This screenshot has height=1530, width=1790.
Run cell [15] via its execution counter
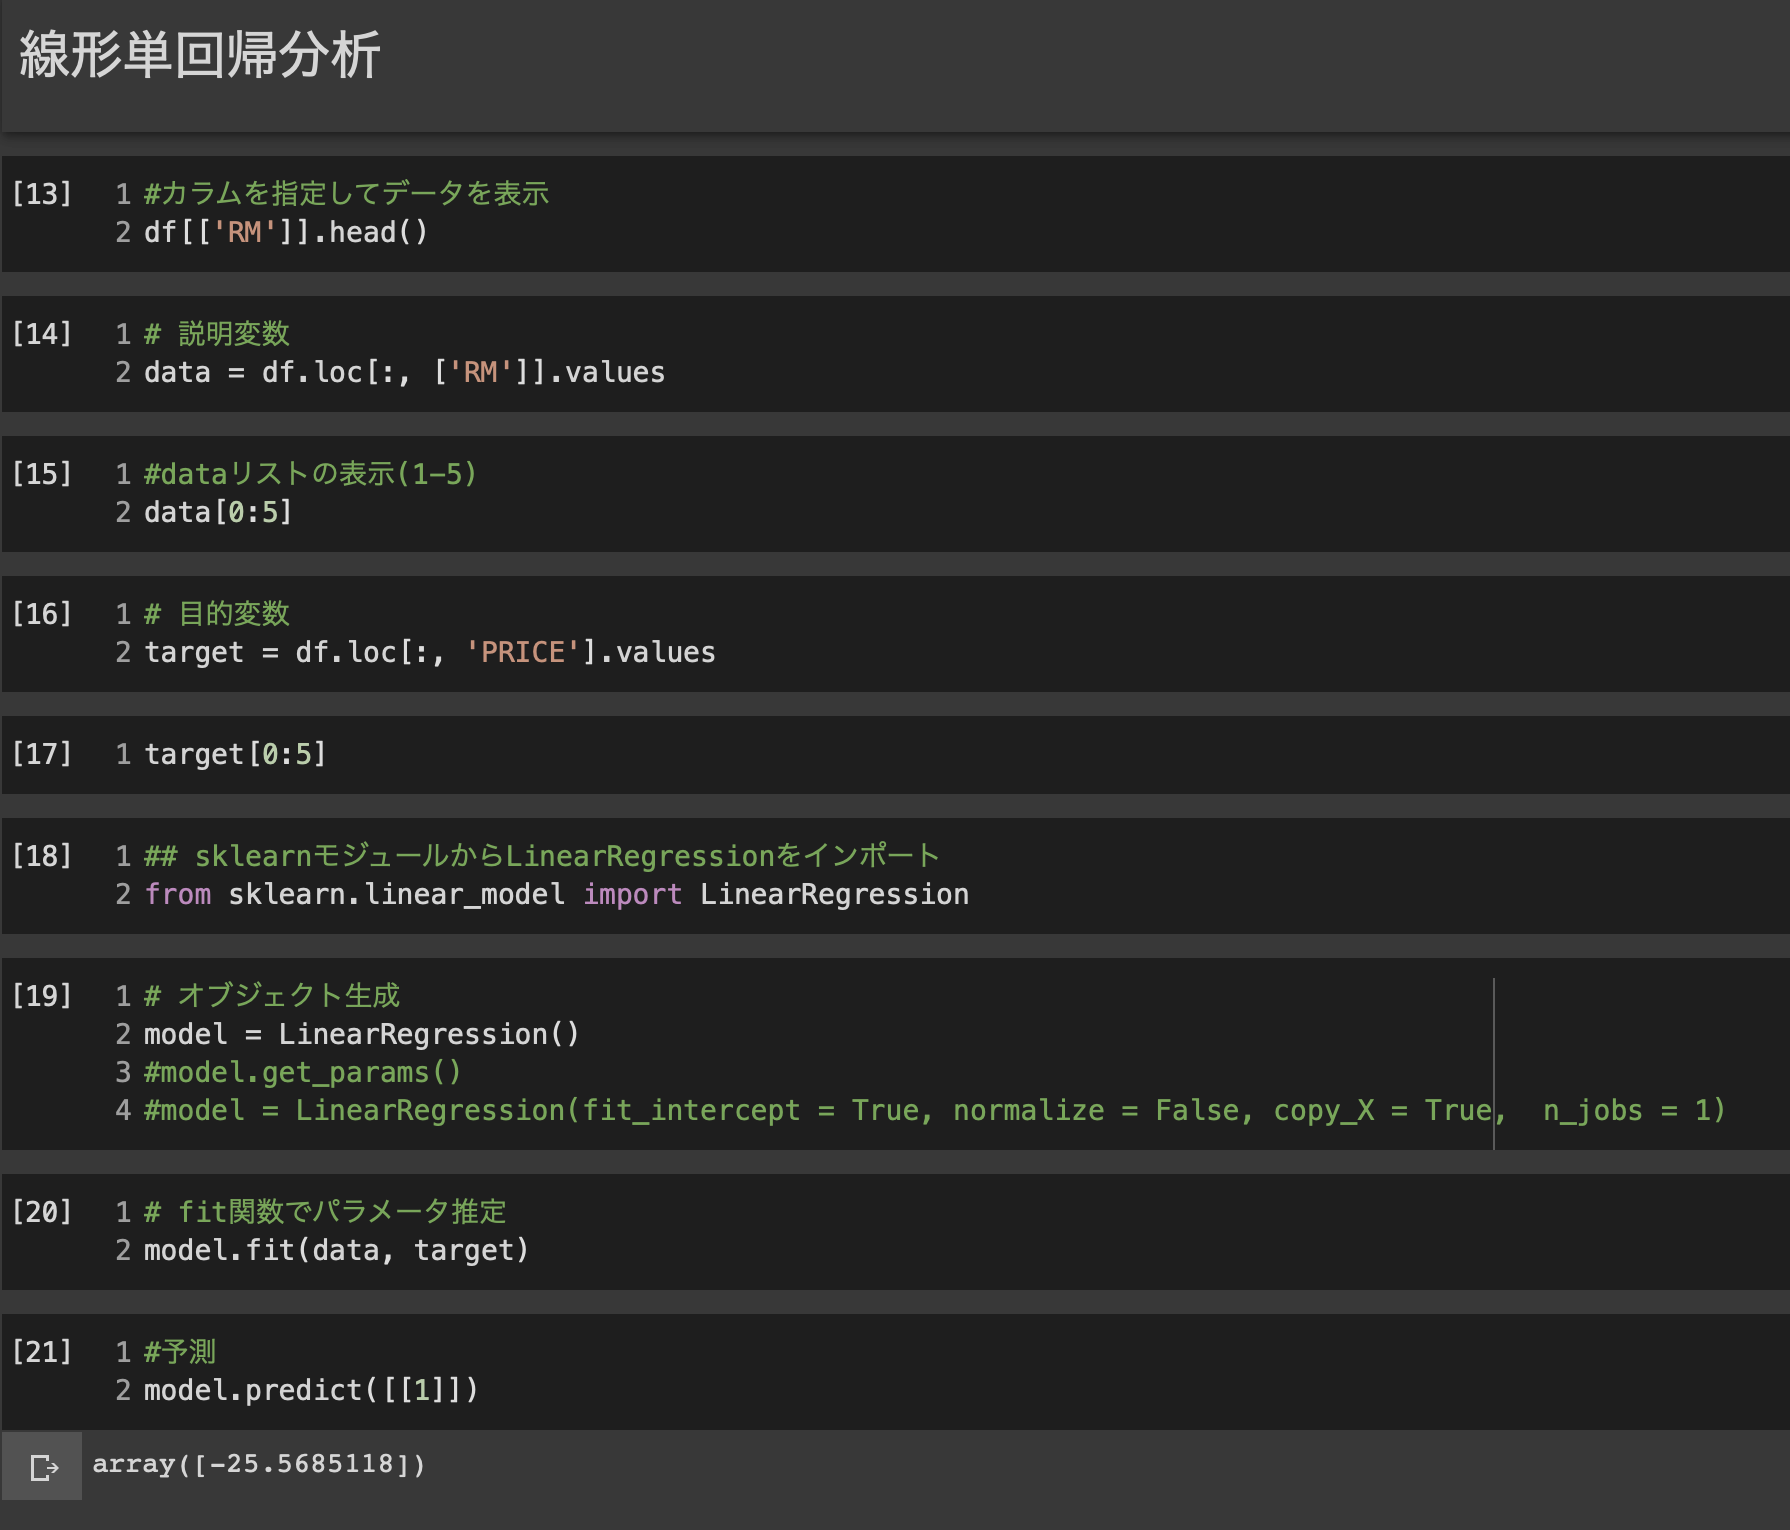(42, 473)
